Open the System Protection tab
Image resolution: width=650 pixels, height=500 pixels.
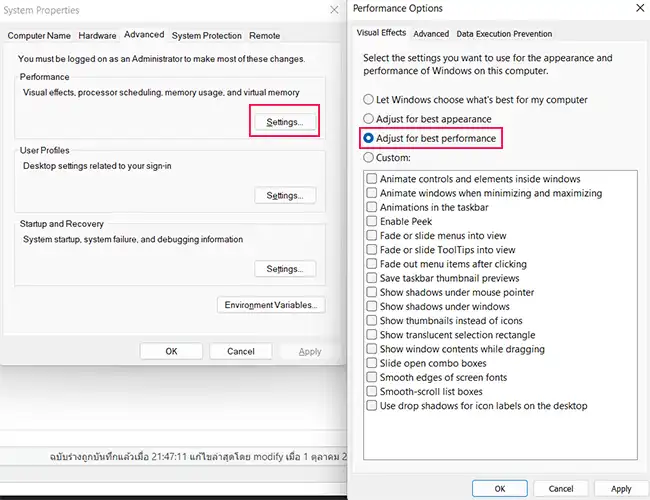pyautogui.click(x=205, y=35)
